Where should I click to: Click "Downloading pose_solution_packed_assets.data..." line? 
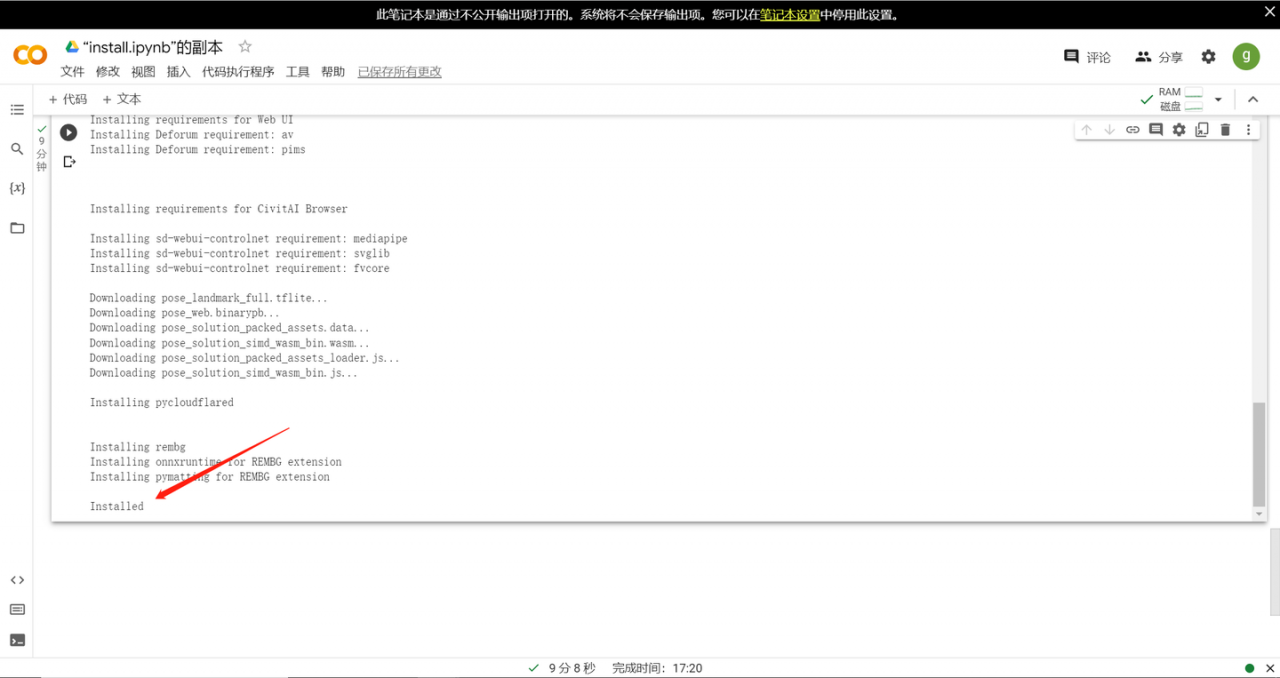click(230, 328)
